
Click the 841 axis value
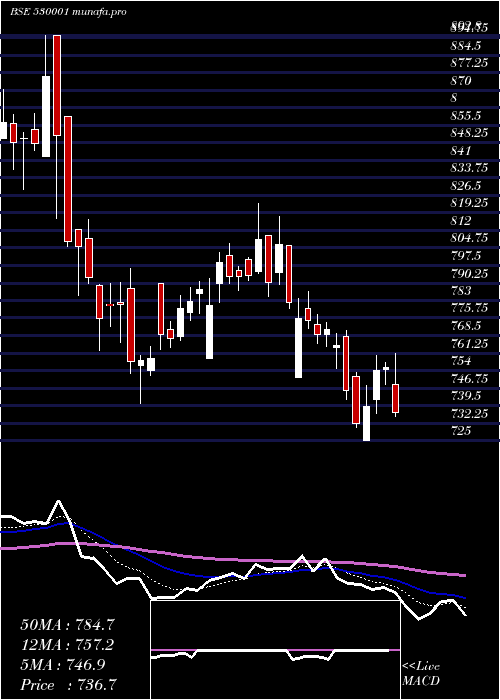pos(461,150)
